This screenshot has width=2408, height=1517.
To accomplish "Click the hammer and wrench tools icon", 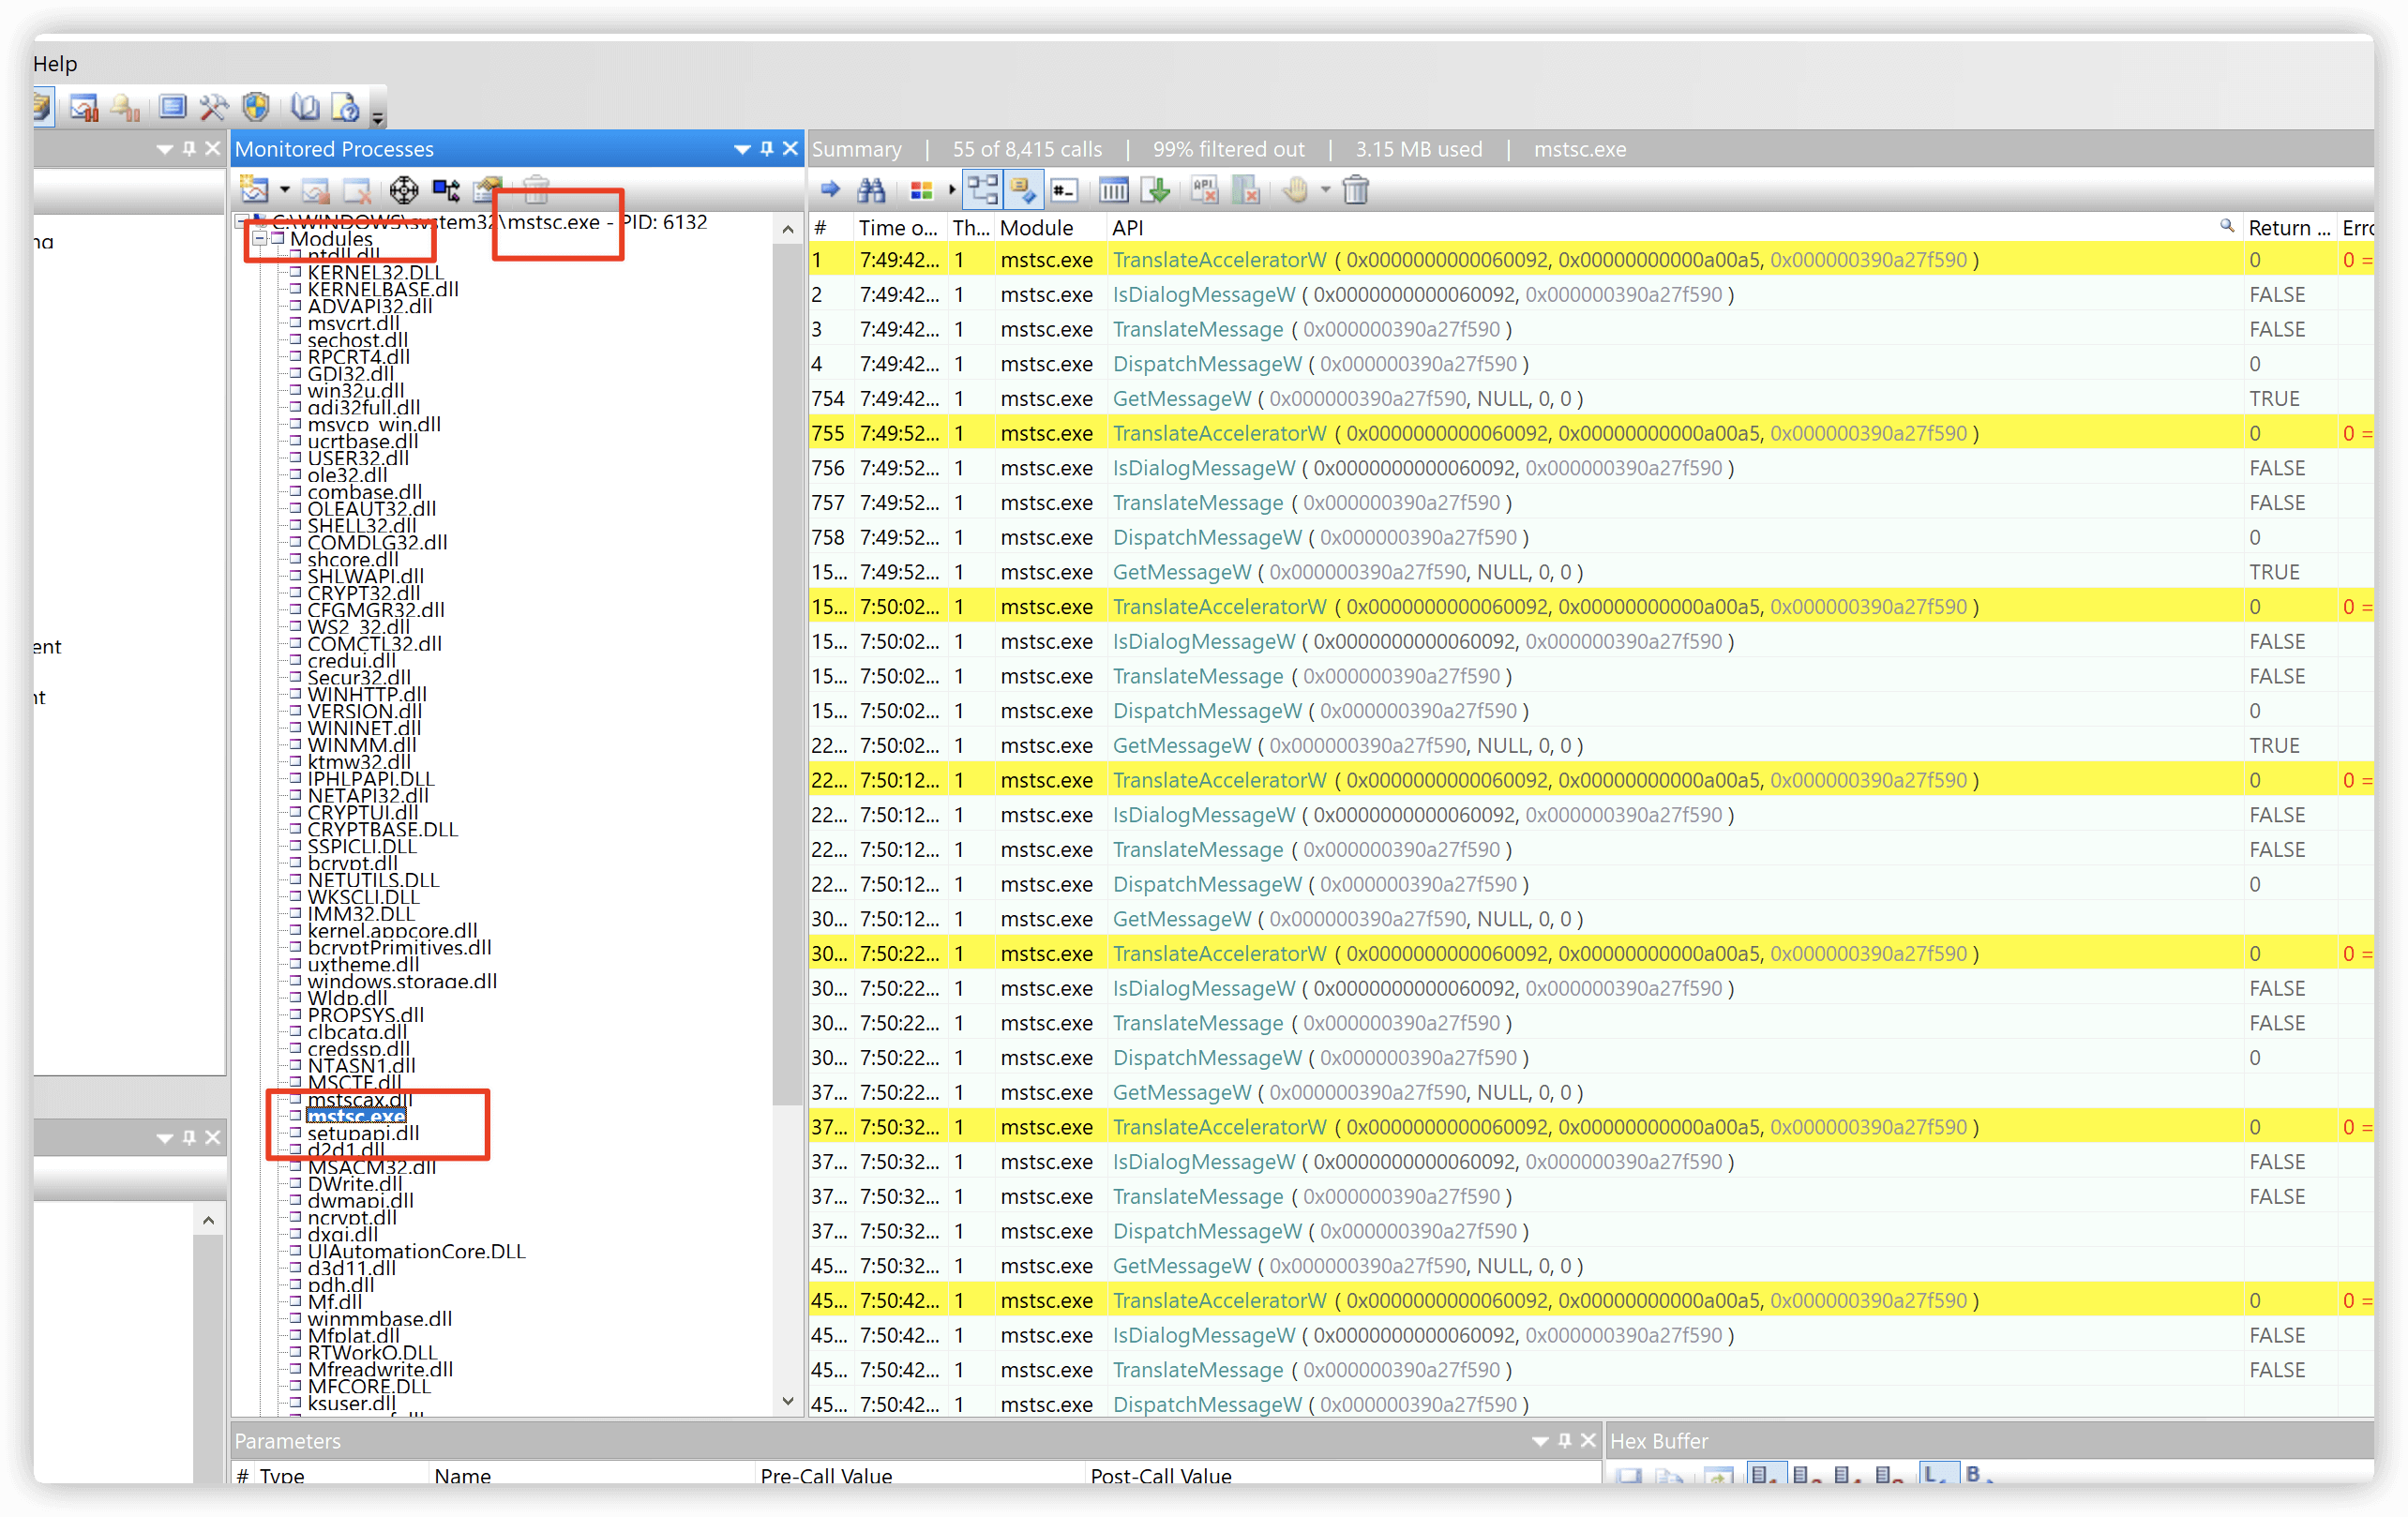I will coord(213,107).
